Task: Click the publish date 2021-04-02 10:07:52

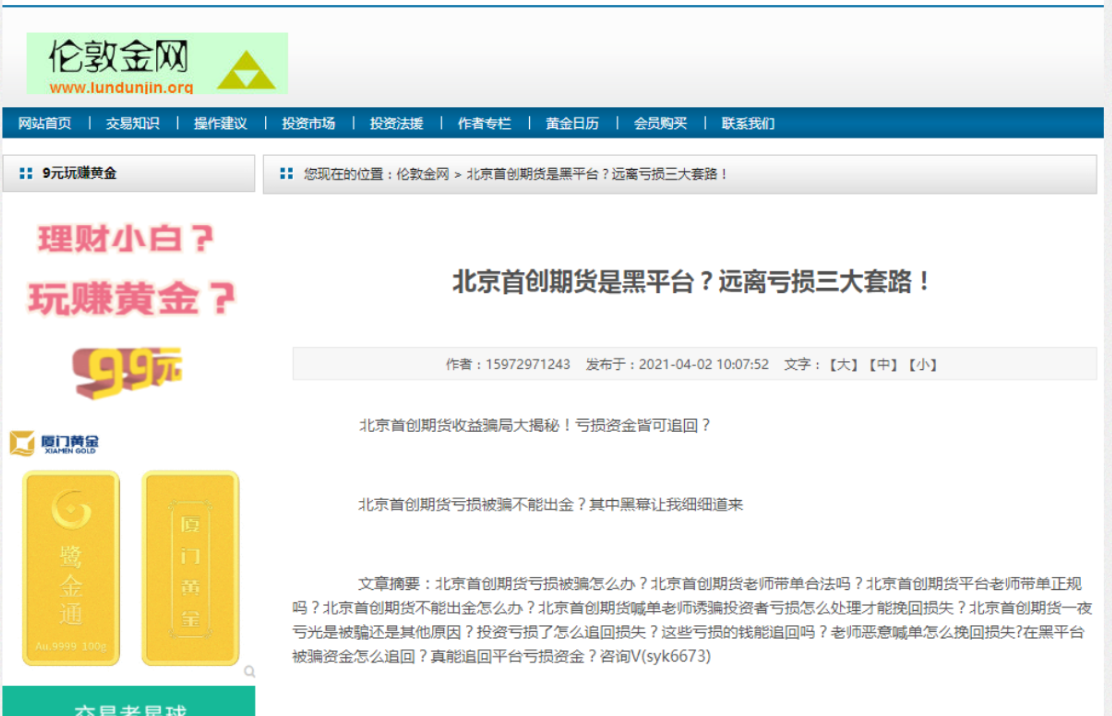Action: coord(704,364)
